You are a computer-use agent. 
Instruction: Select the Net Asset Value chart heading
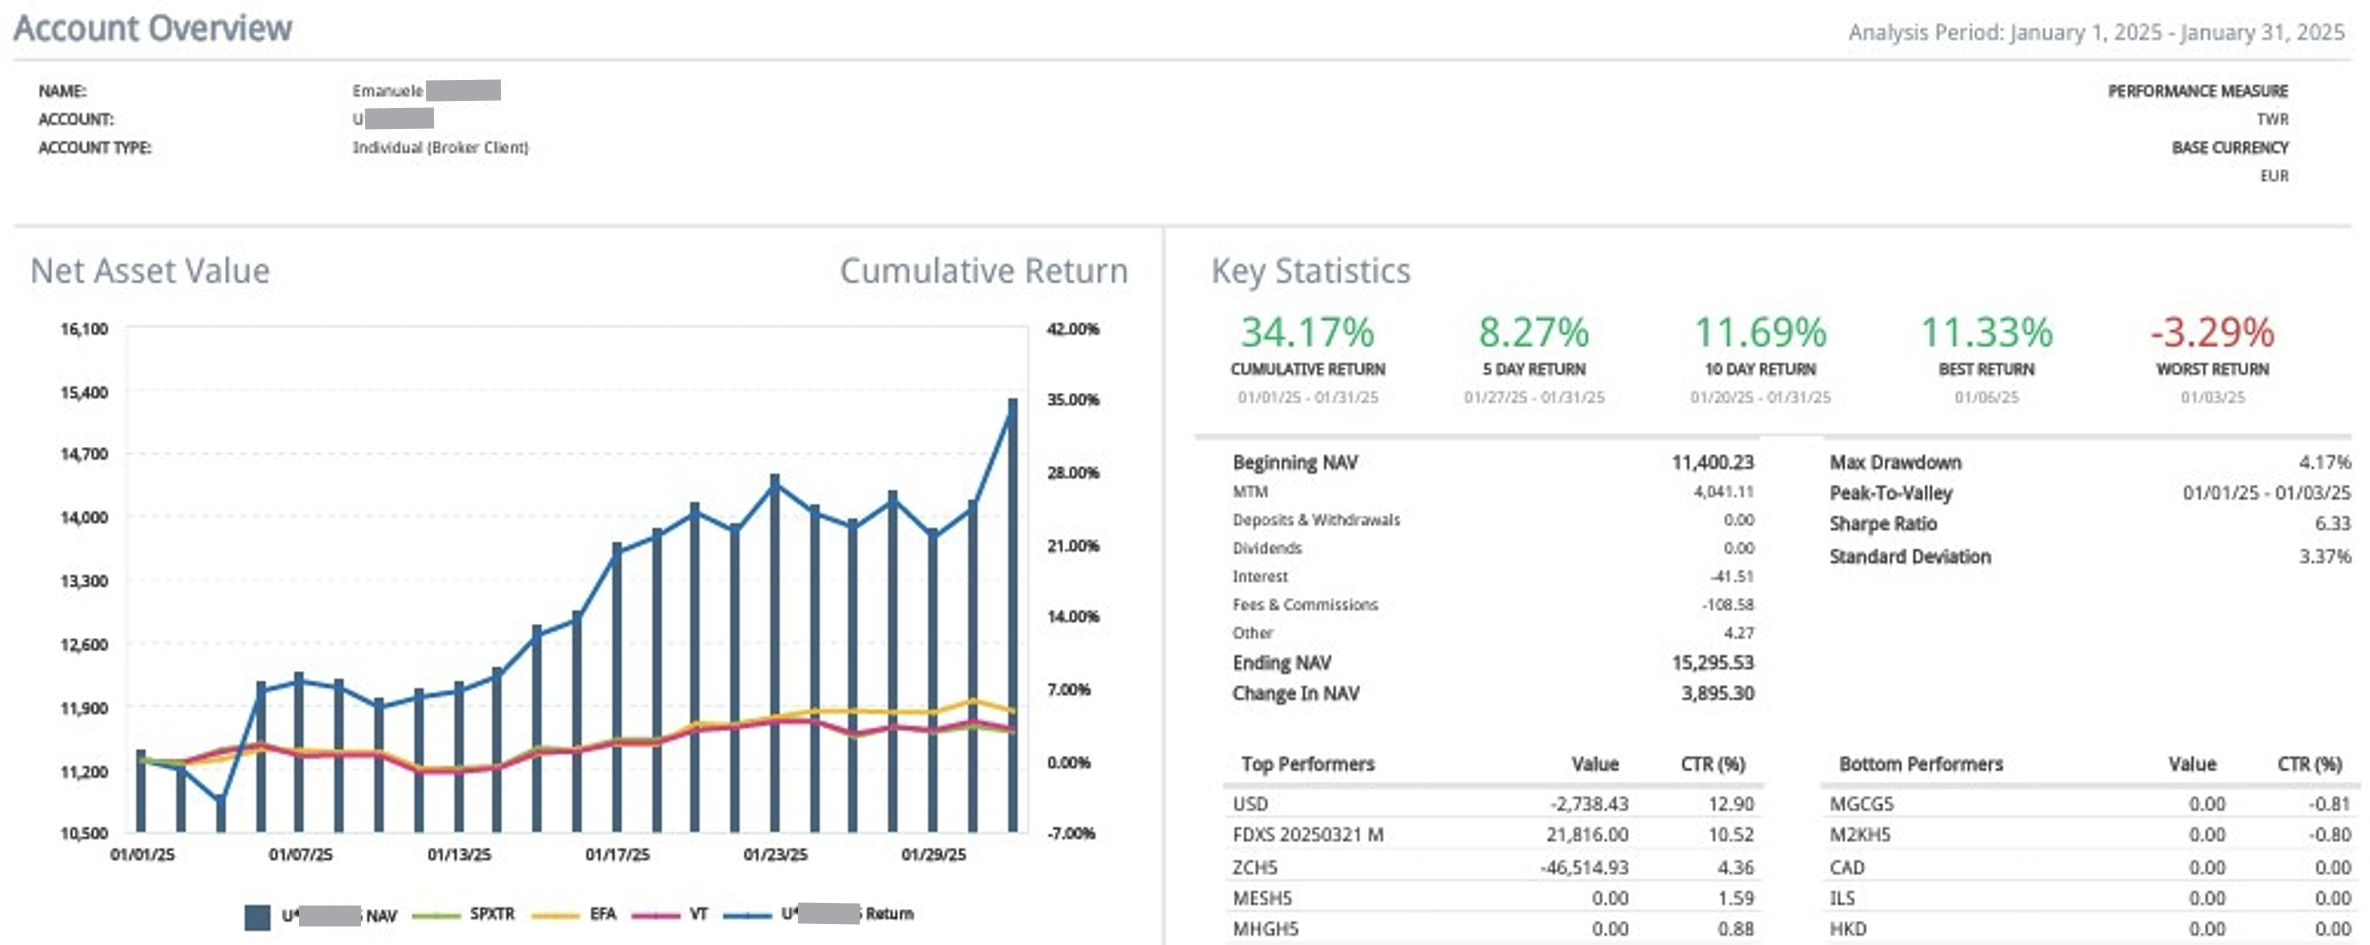[x=150, y=271]
